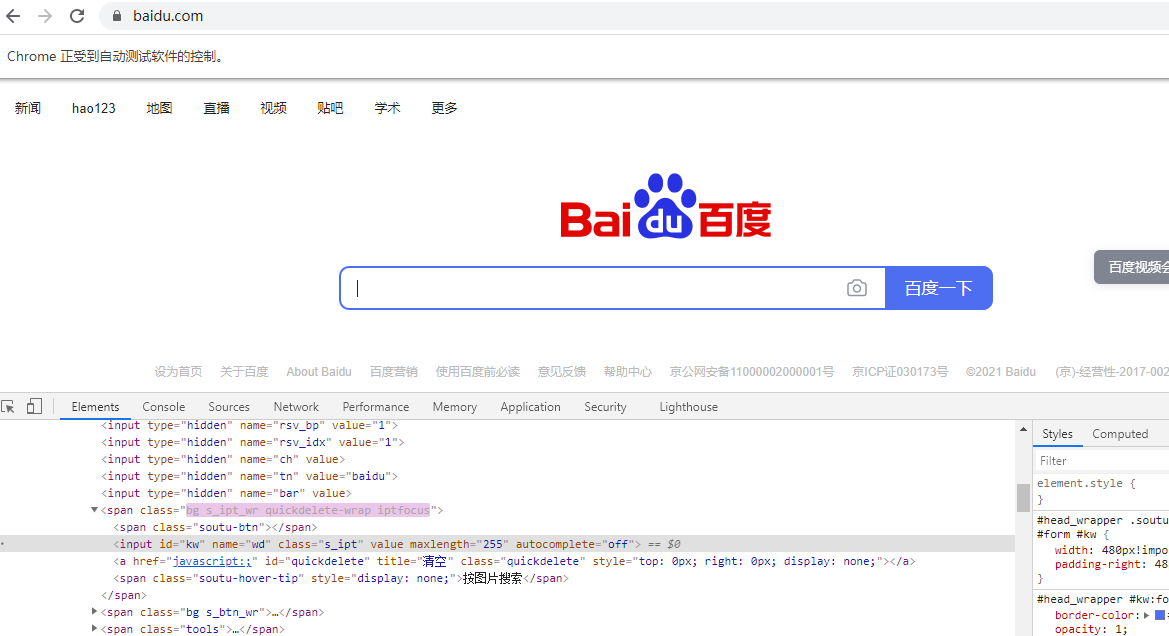Click the 百度视频 side button
The height and width of the screenshot is (636, 1169).
(1132, 267)
